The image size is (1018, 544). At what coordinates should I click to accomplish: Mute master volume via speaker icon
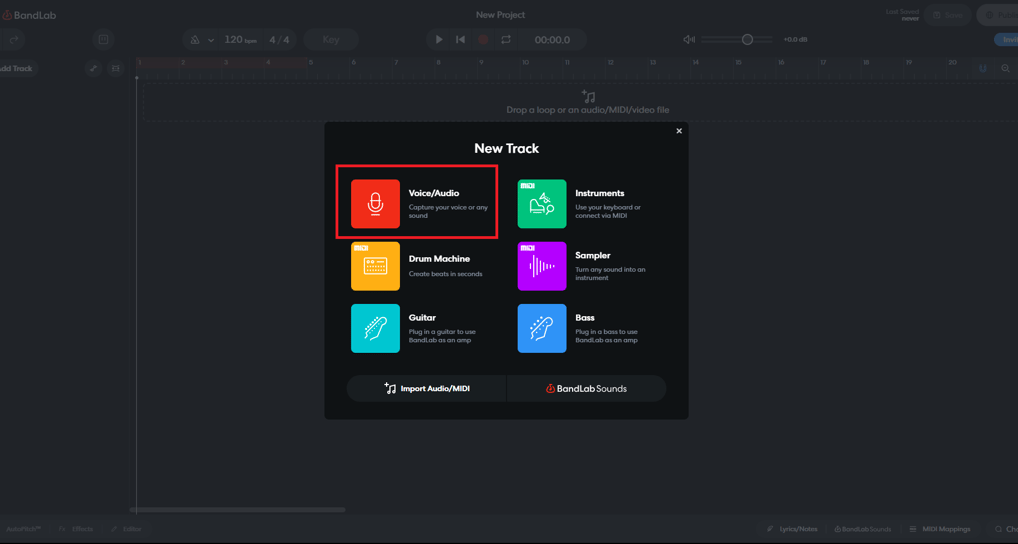(689, 40)
